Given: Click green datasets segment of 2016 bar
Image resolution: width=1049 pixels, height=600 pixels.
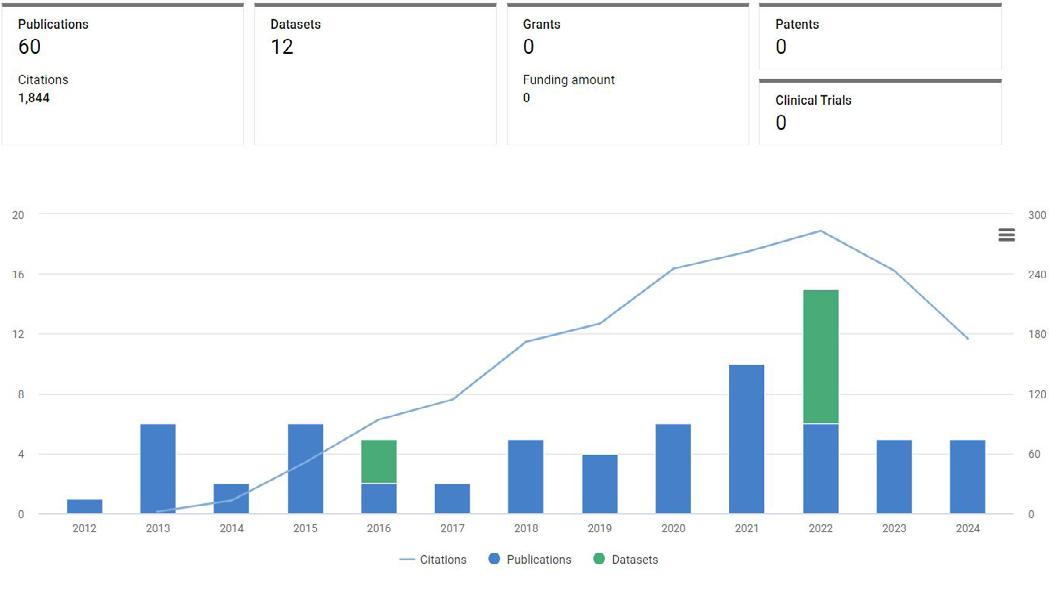Looking at the screenshot, I should [379, 462].
